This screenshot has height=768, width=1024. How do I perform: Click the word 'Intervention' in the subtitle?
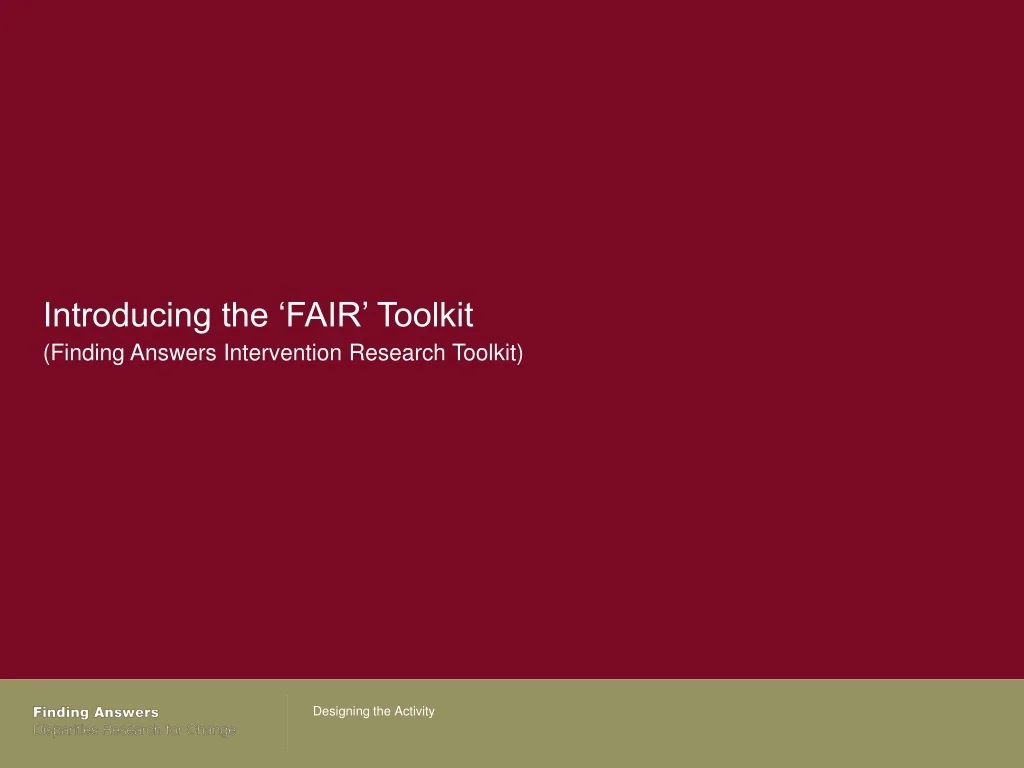[x=283, y=353]
